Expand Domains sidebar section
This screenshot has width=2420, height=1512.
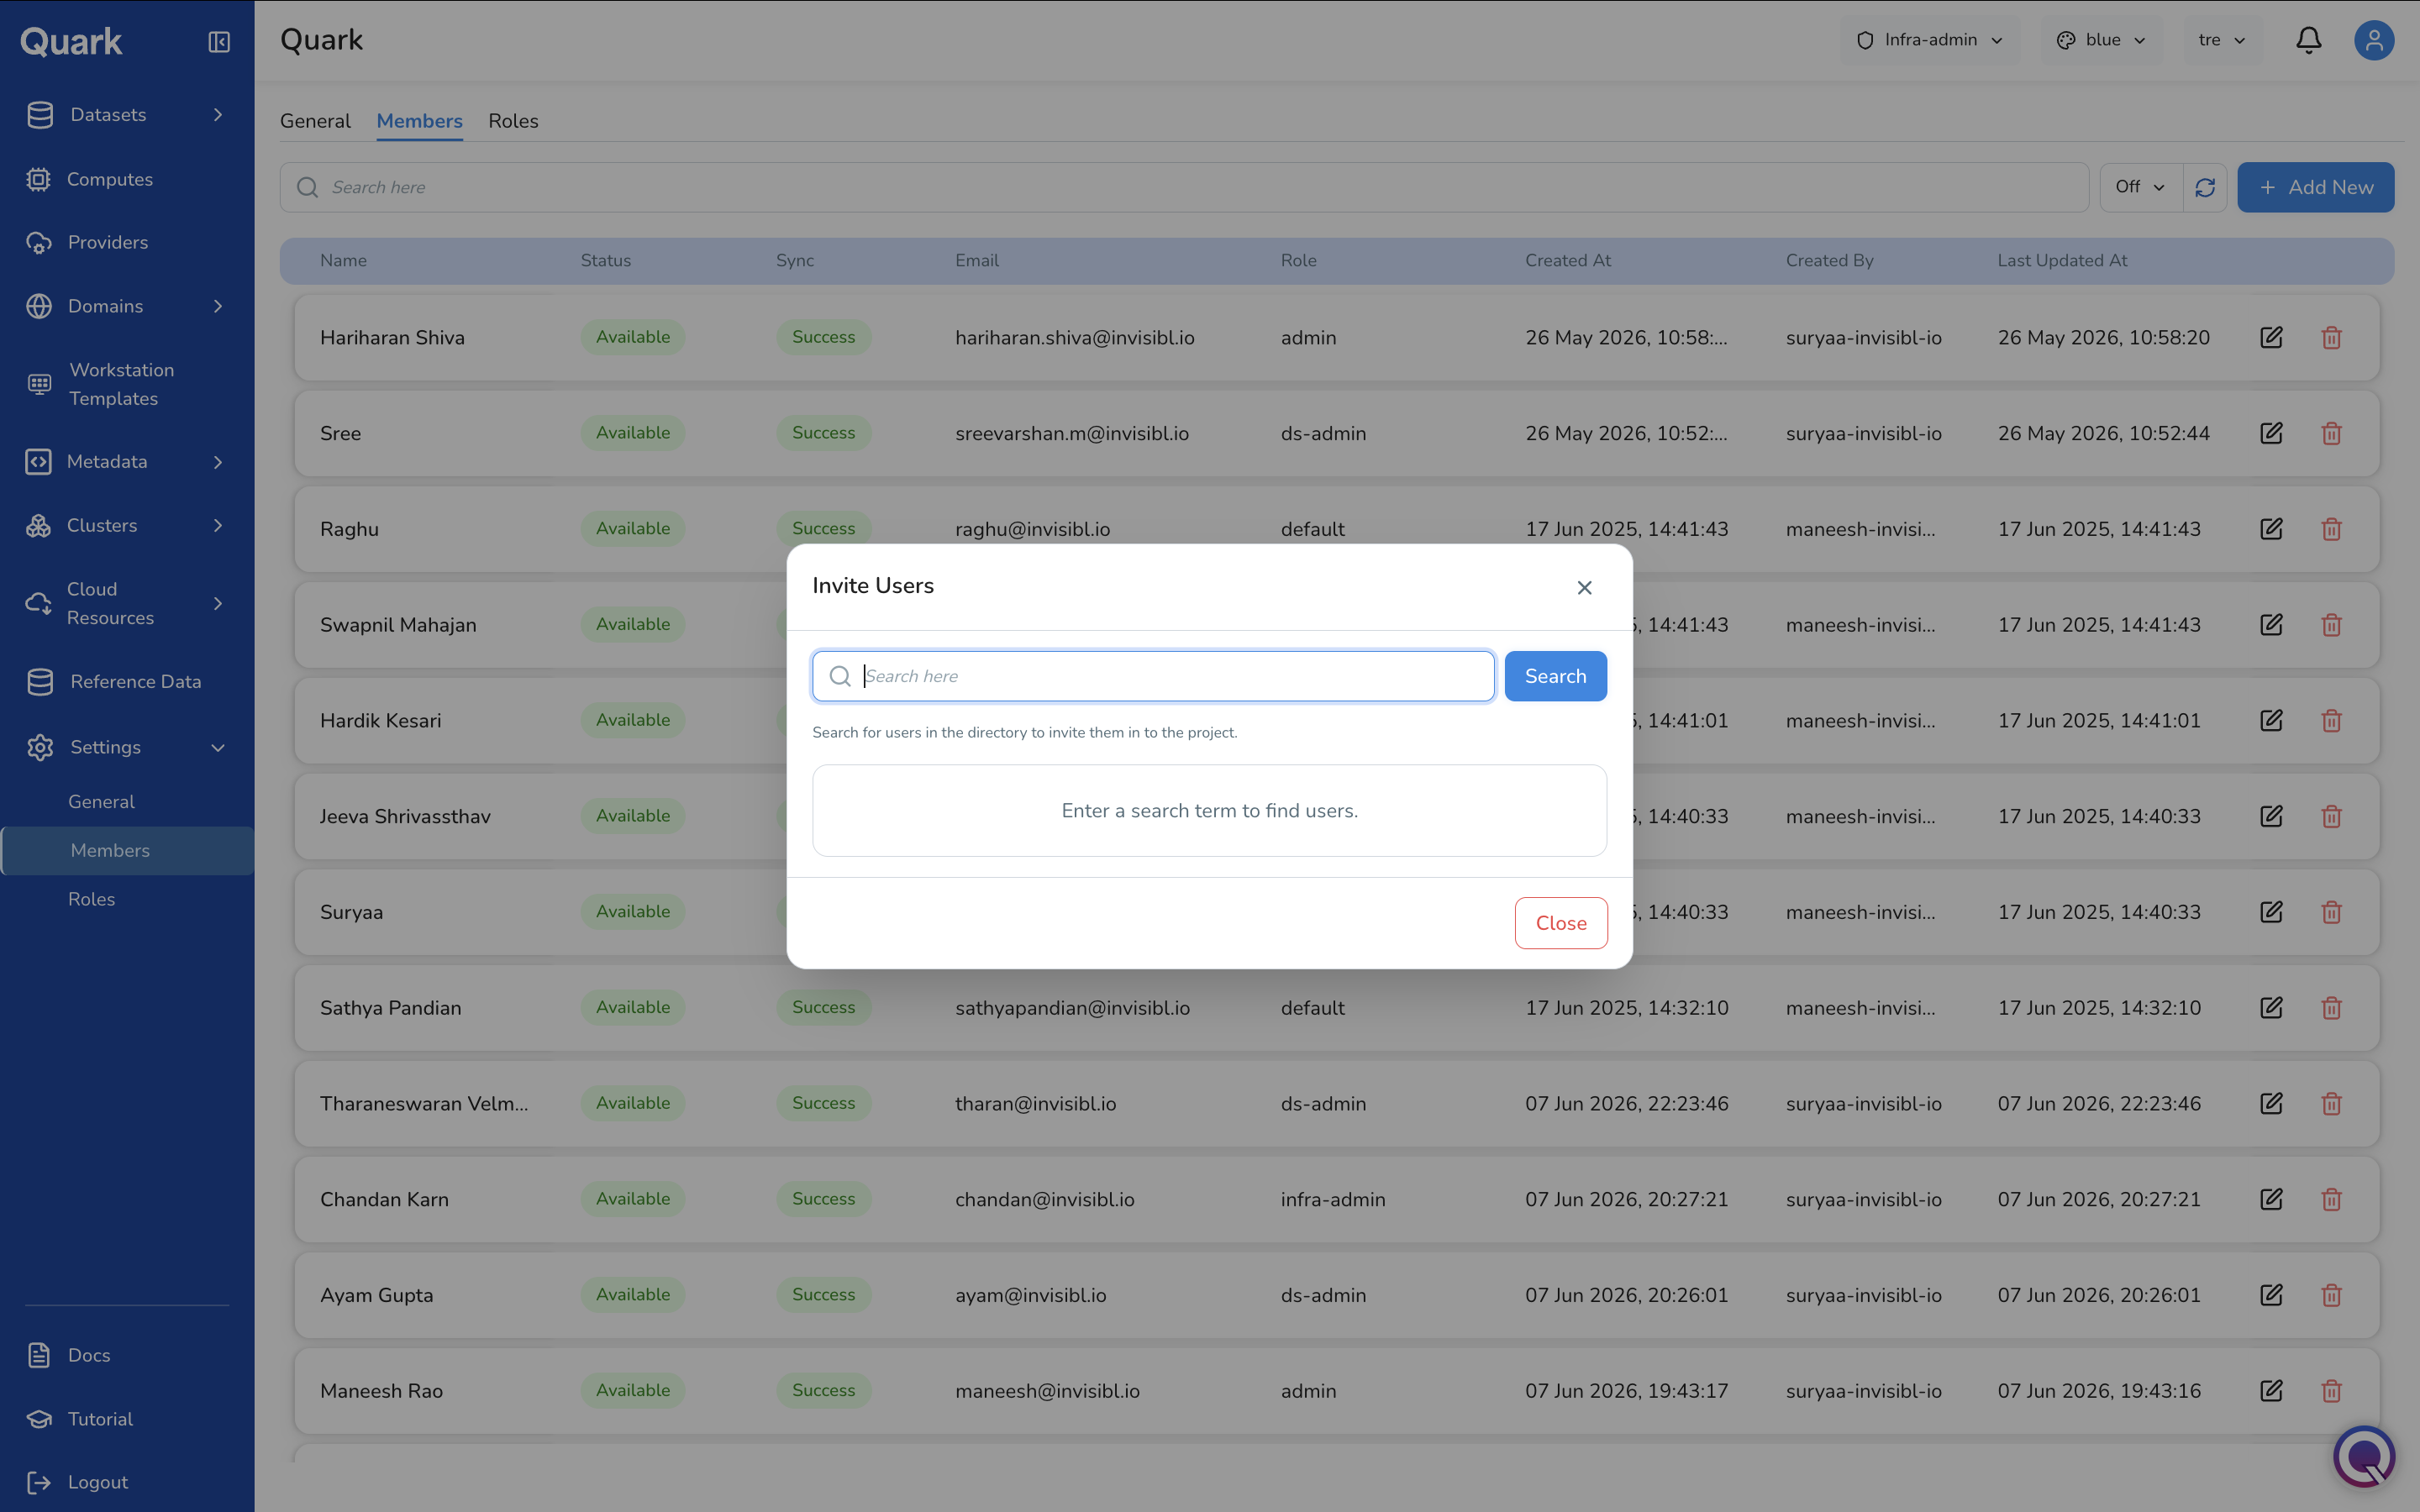[x=218, y=306]
